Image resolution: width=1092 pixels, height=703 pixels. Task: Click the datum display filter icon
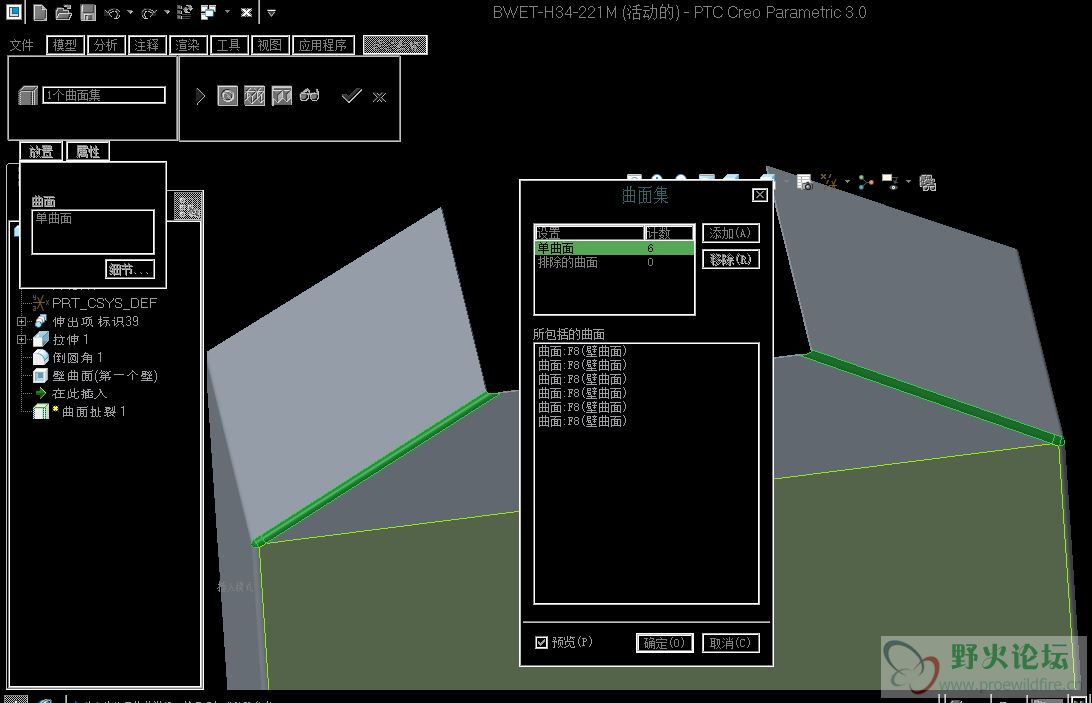(829, 182)
